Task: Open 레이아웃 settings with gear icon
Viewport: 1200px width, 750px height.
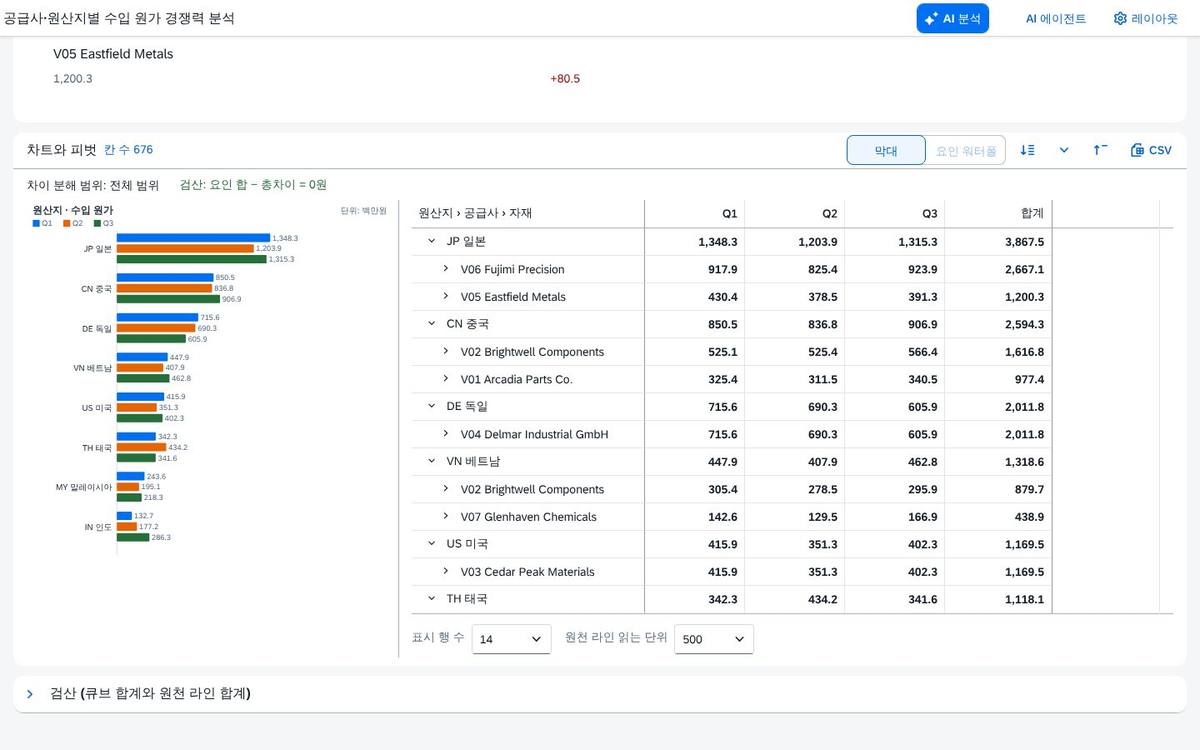Action: coord(1146,18)
